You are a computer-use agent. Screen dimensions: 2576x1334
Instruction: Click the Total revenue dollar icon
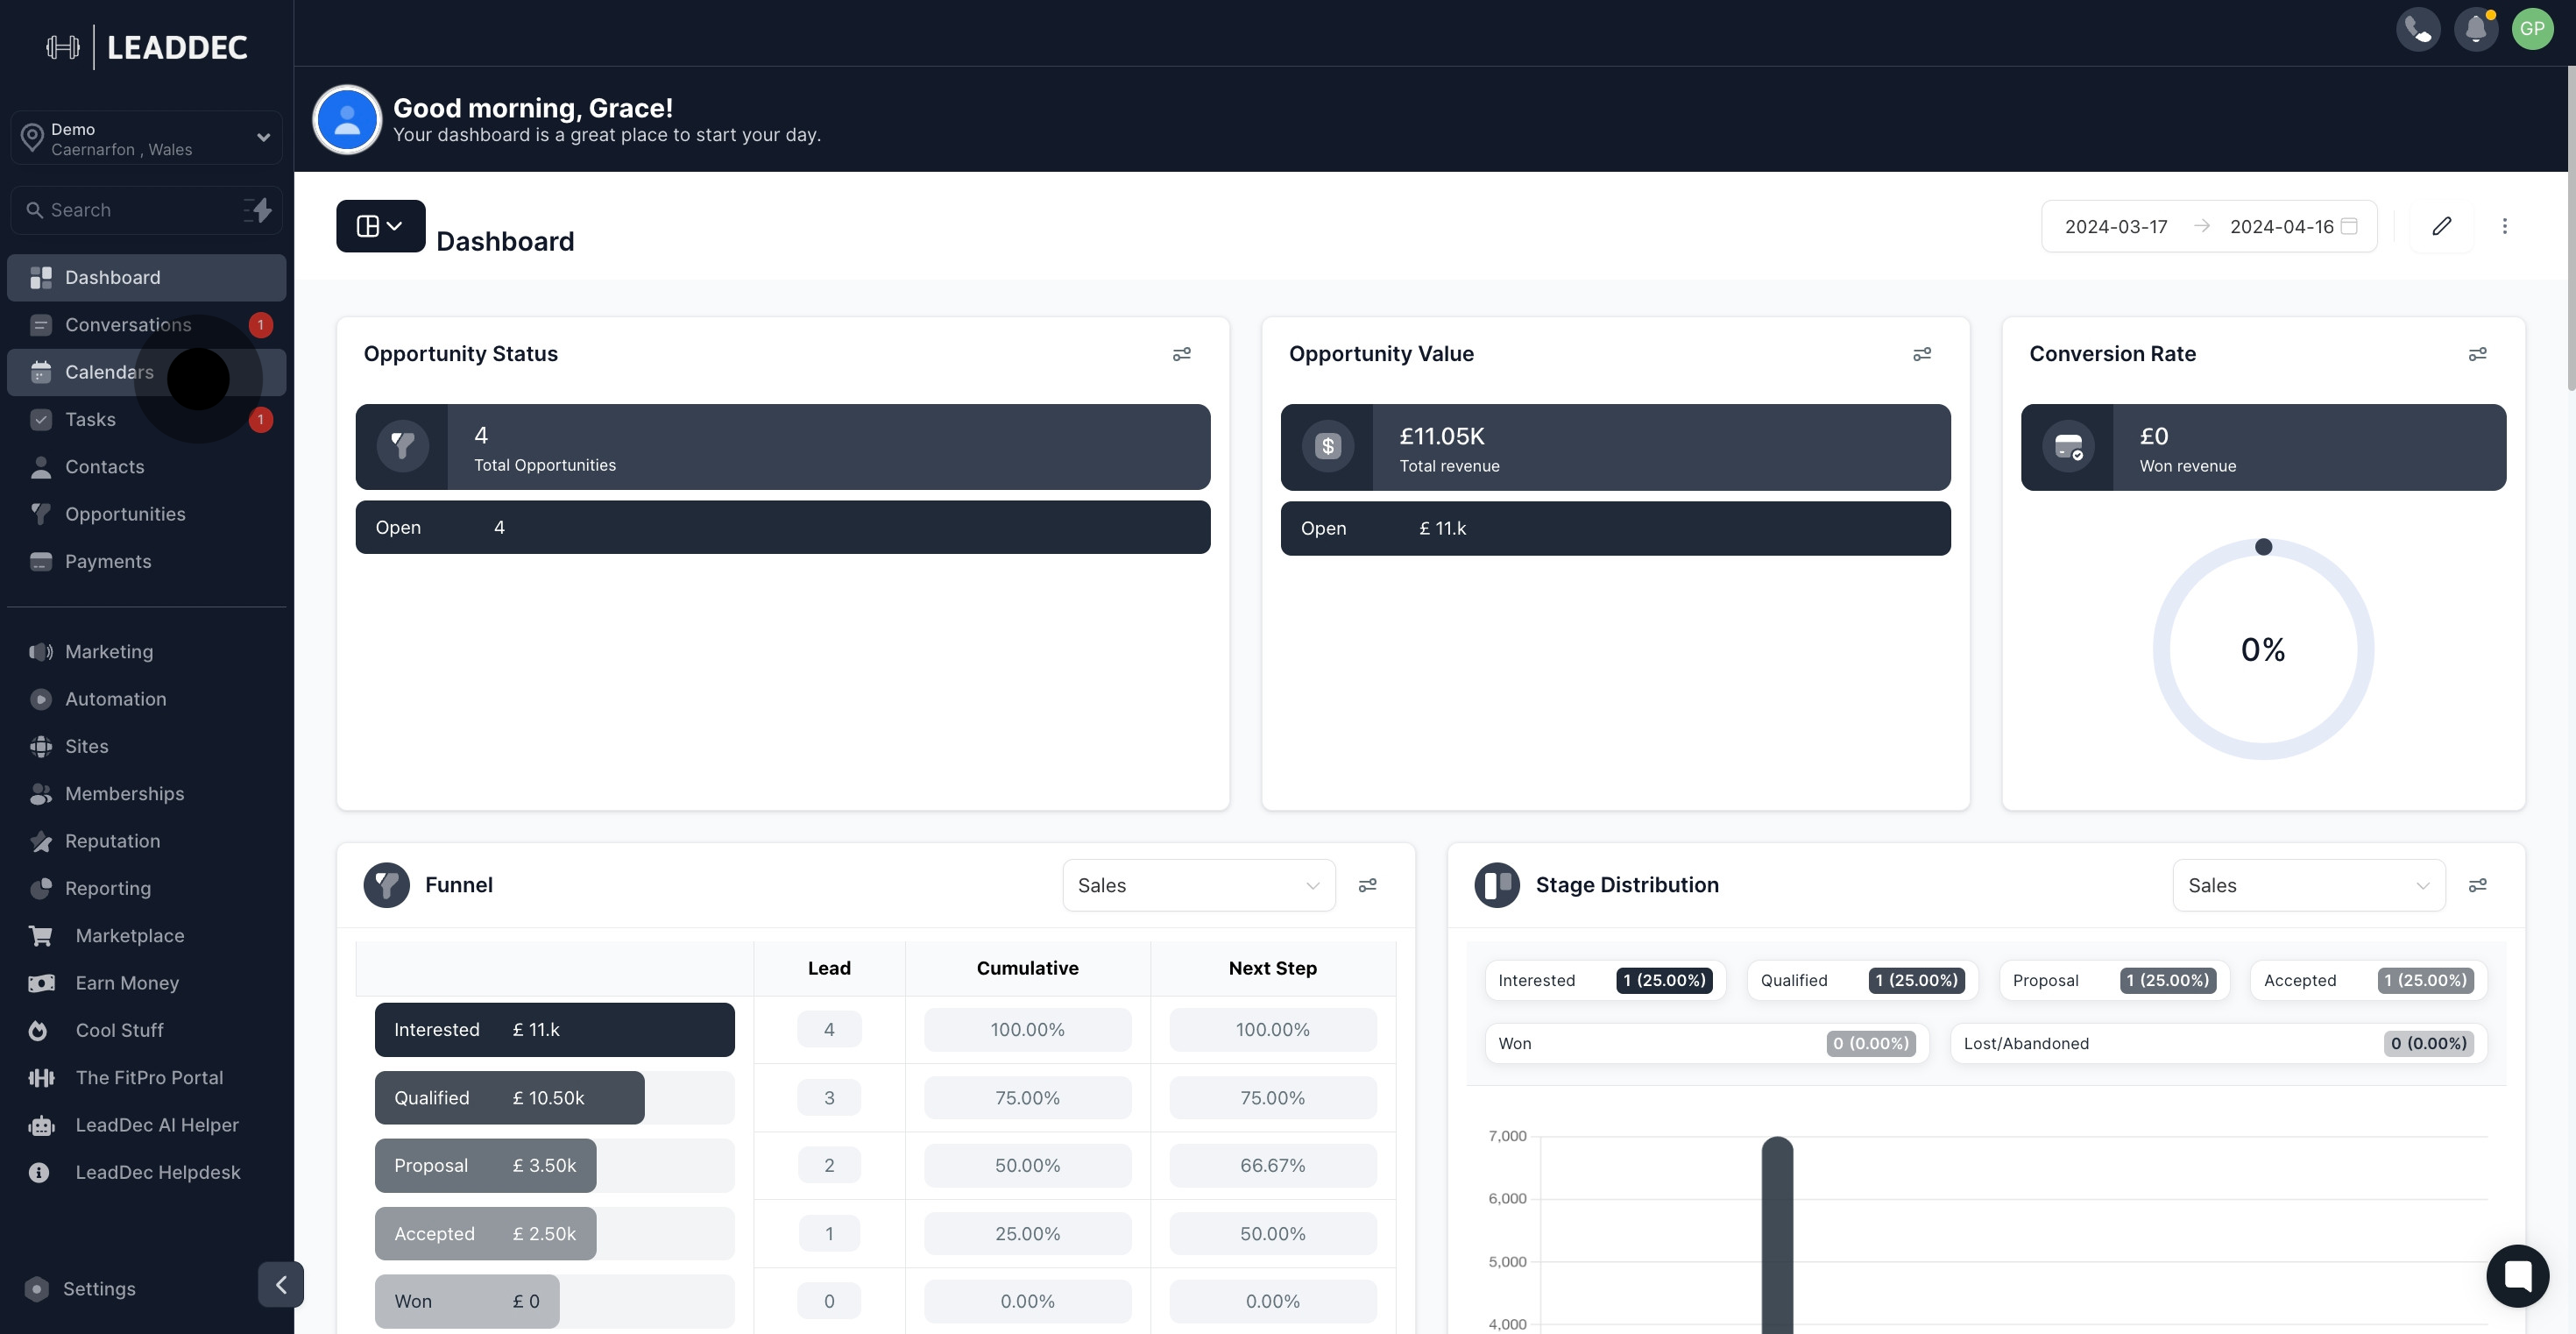(1327, 446)
